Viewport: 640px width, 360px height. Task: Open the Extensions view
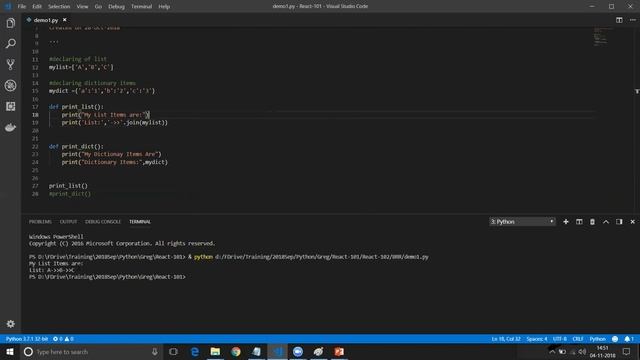coord(11,107)
